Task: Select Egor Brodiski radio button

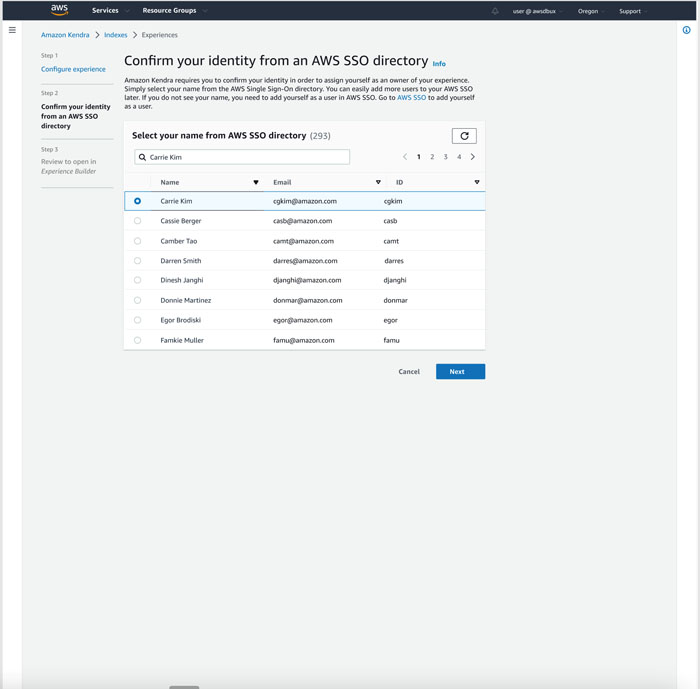Action: pos(138,320)
